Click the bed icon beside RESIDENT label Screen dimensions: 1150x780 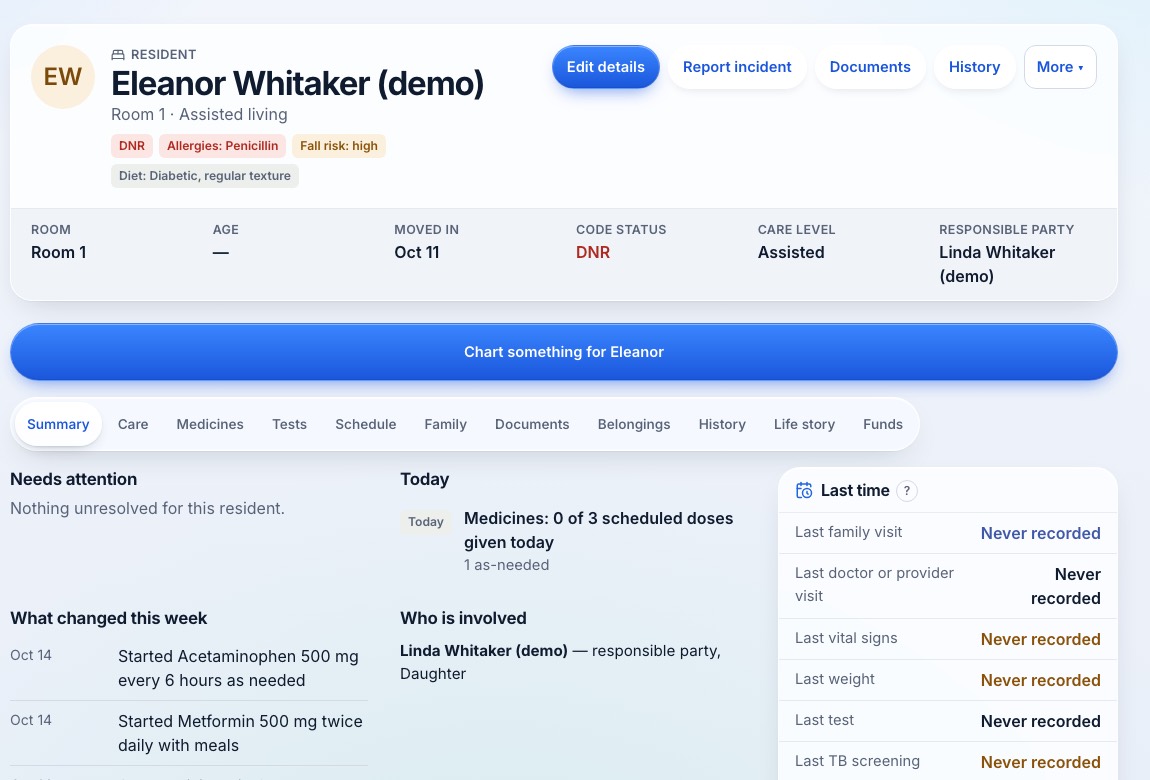point(118,55)
